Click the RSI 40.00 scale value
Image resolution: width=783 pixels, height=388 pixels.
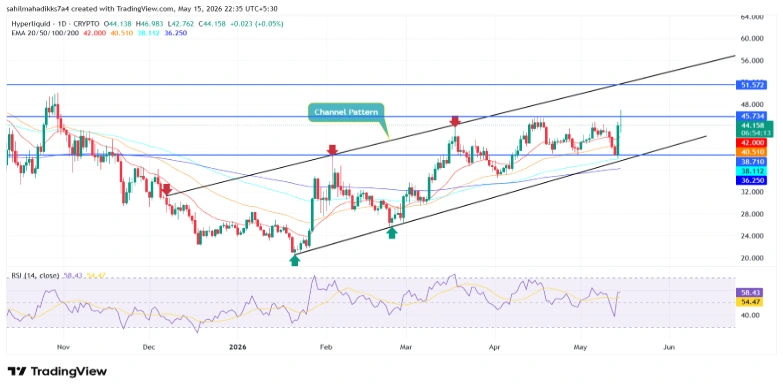[x=750, y=315]
